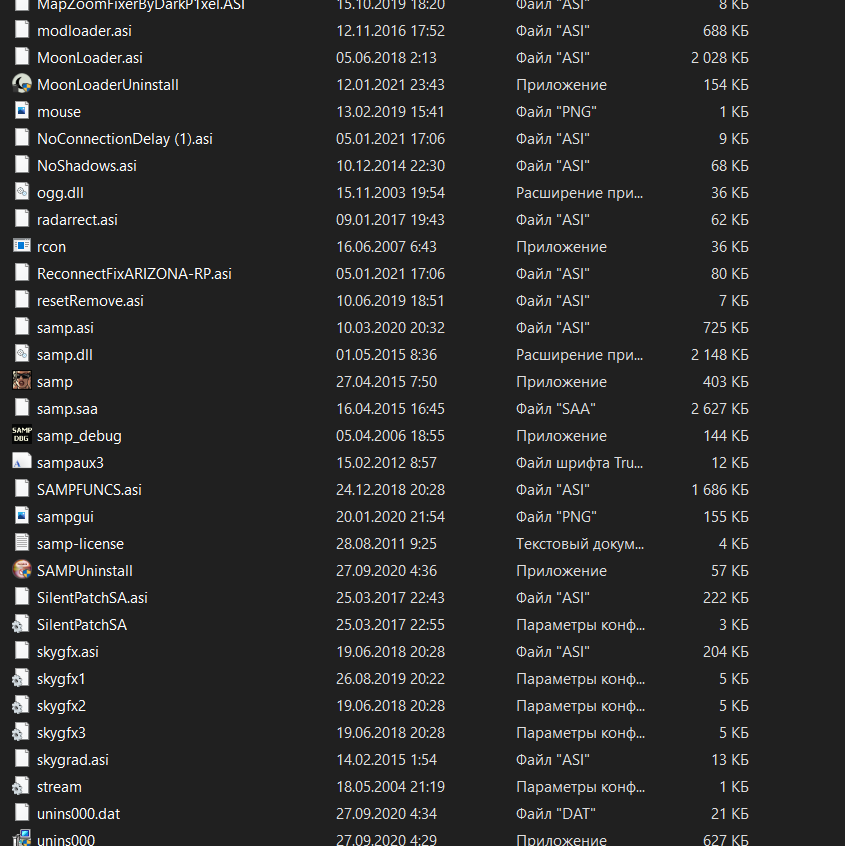Select the file name MoonLoaderUninstall

pos(107,85)
